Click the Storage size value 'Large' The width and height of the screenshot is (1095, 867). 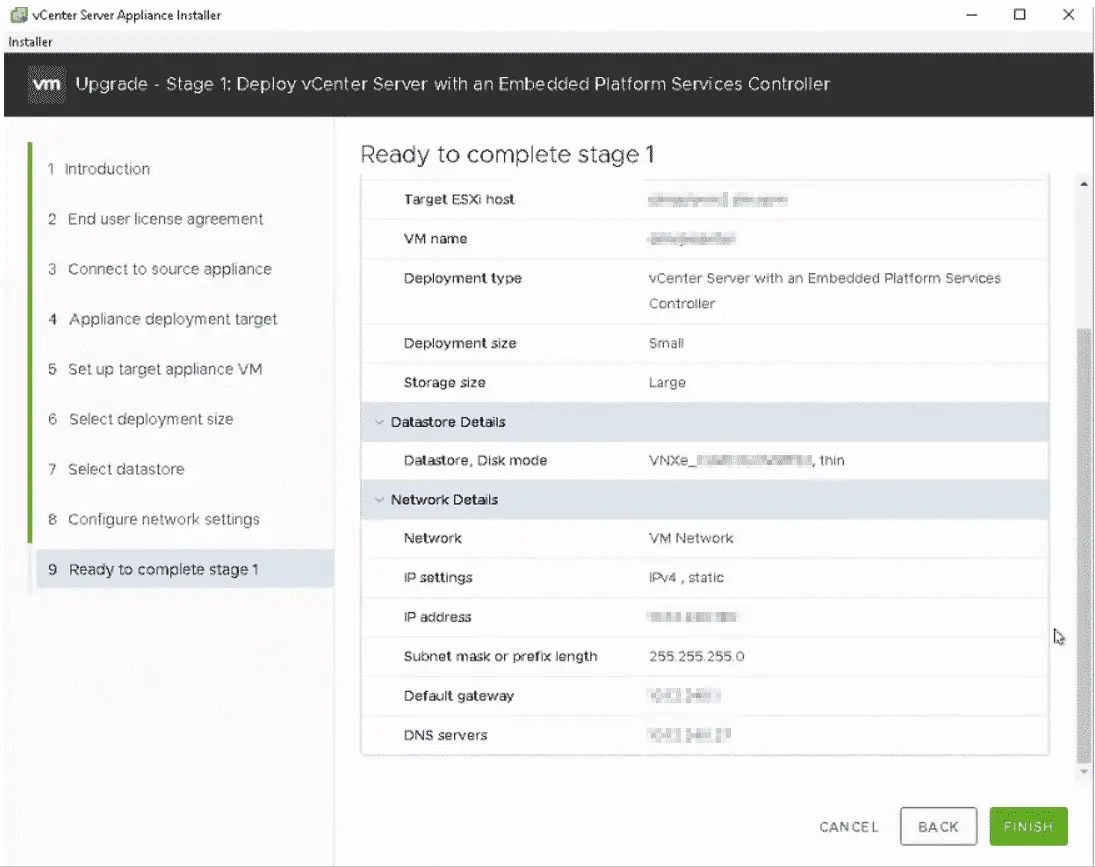(x=667, y=383)
